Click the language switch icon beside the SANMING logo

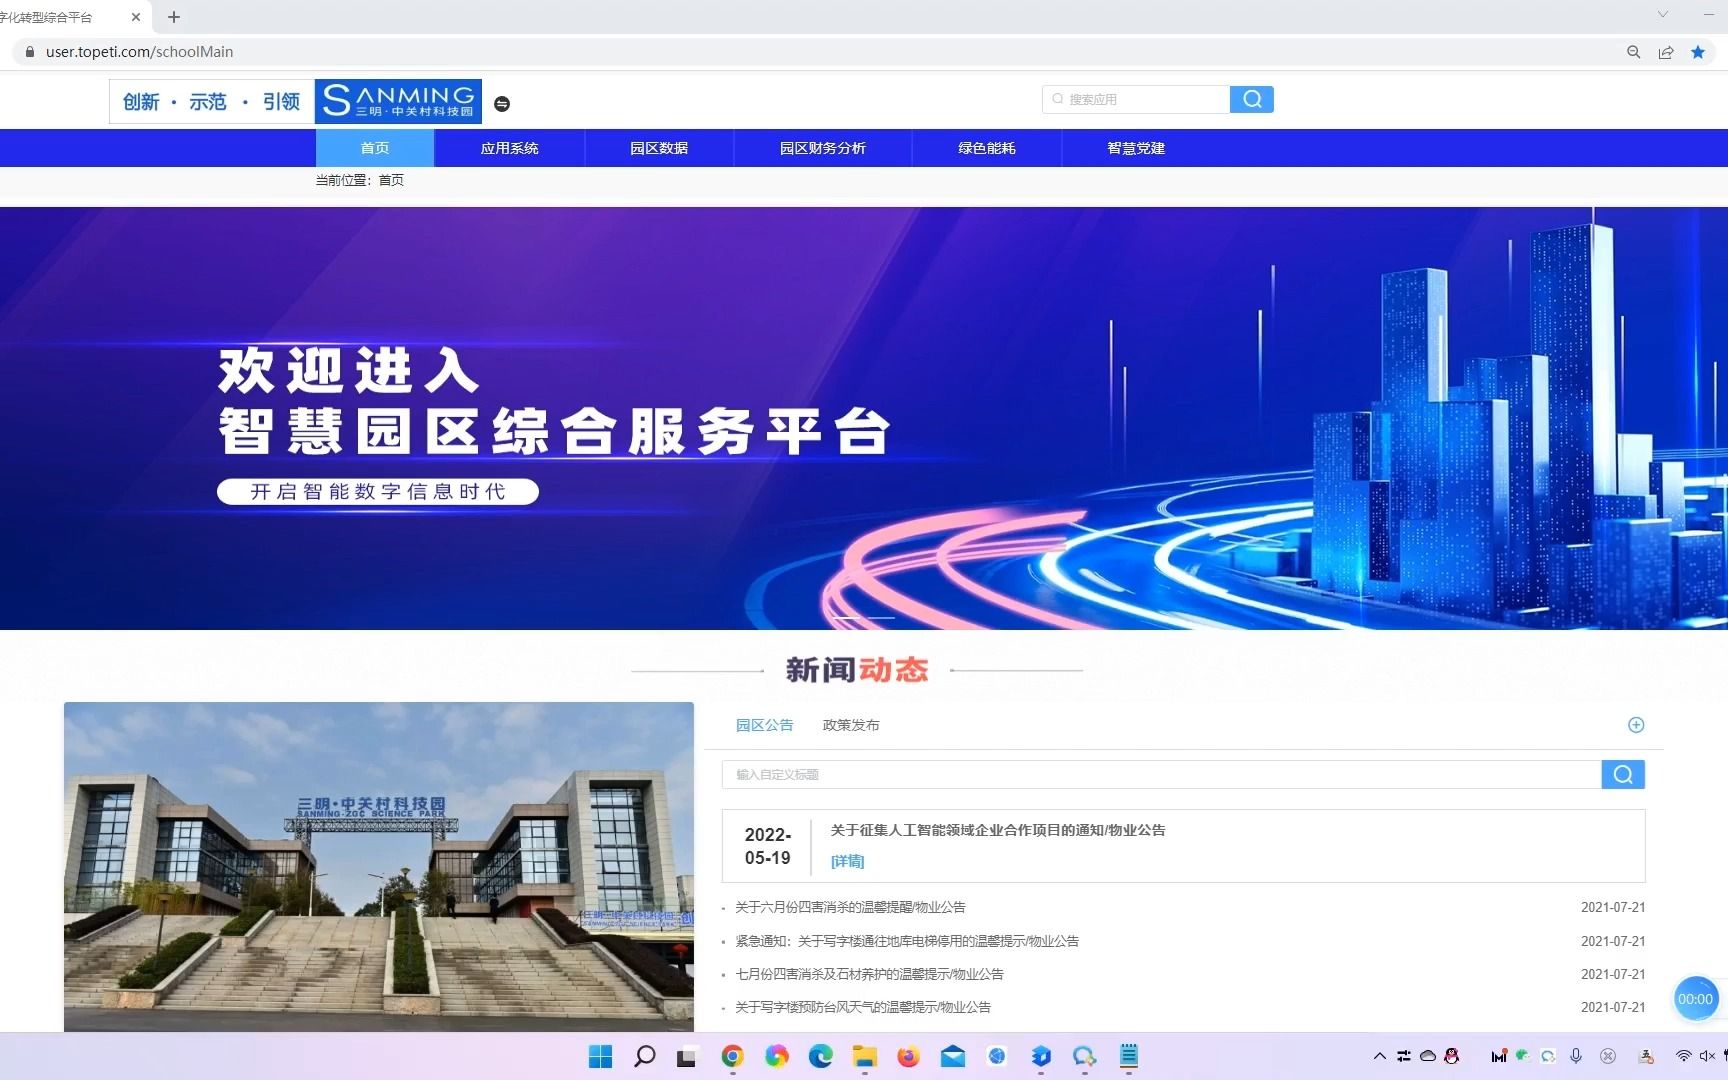pyautogui.click(x=503, y=103)
